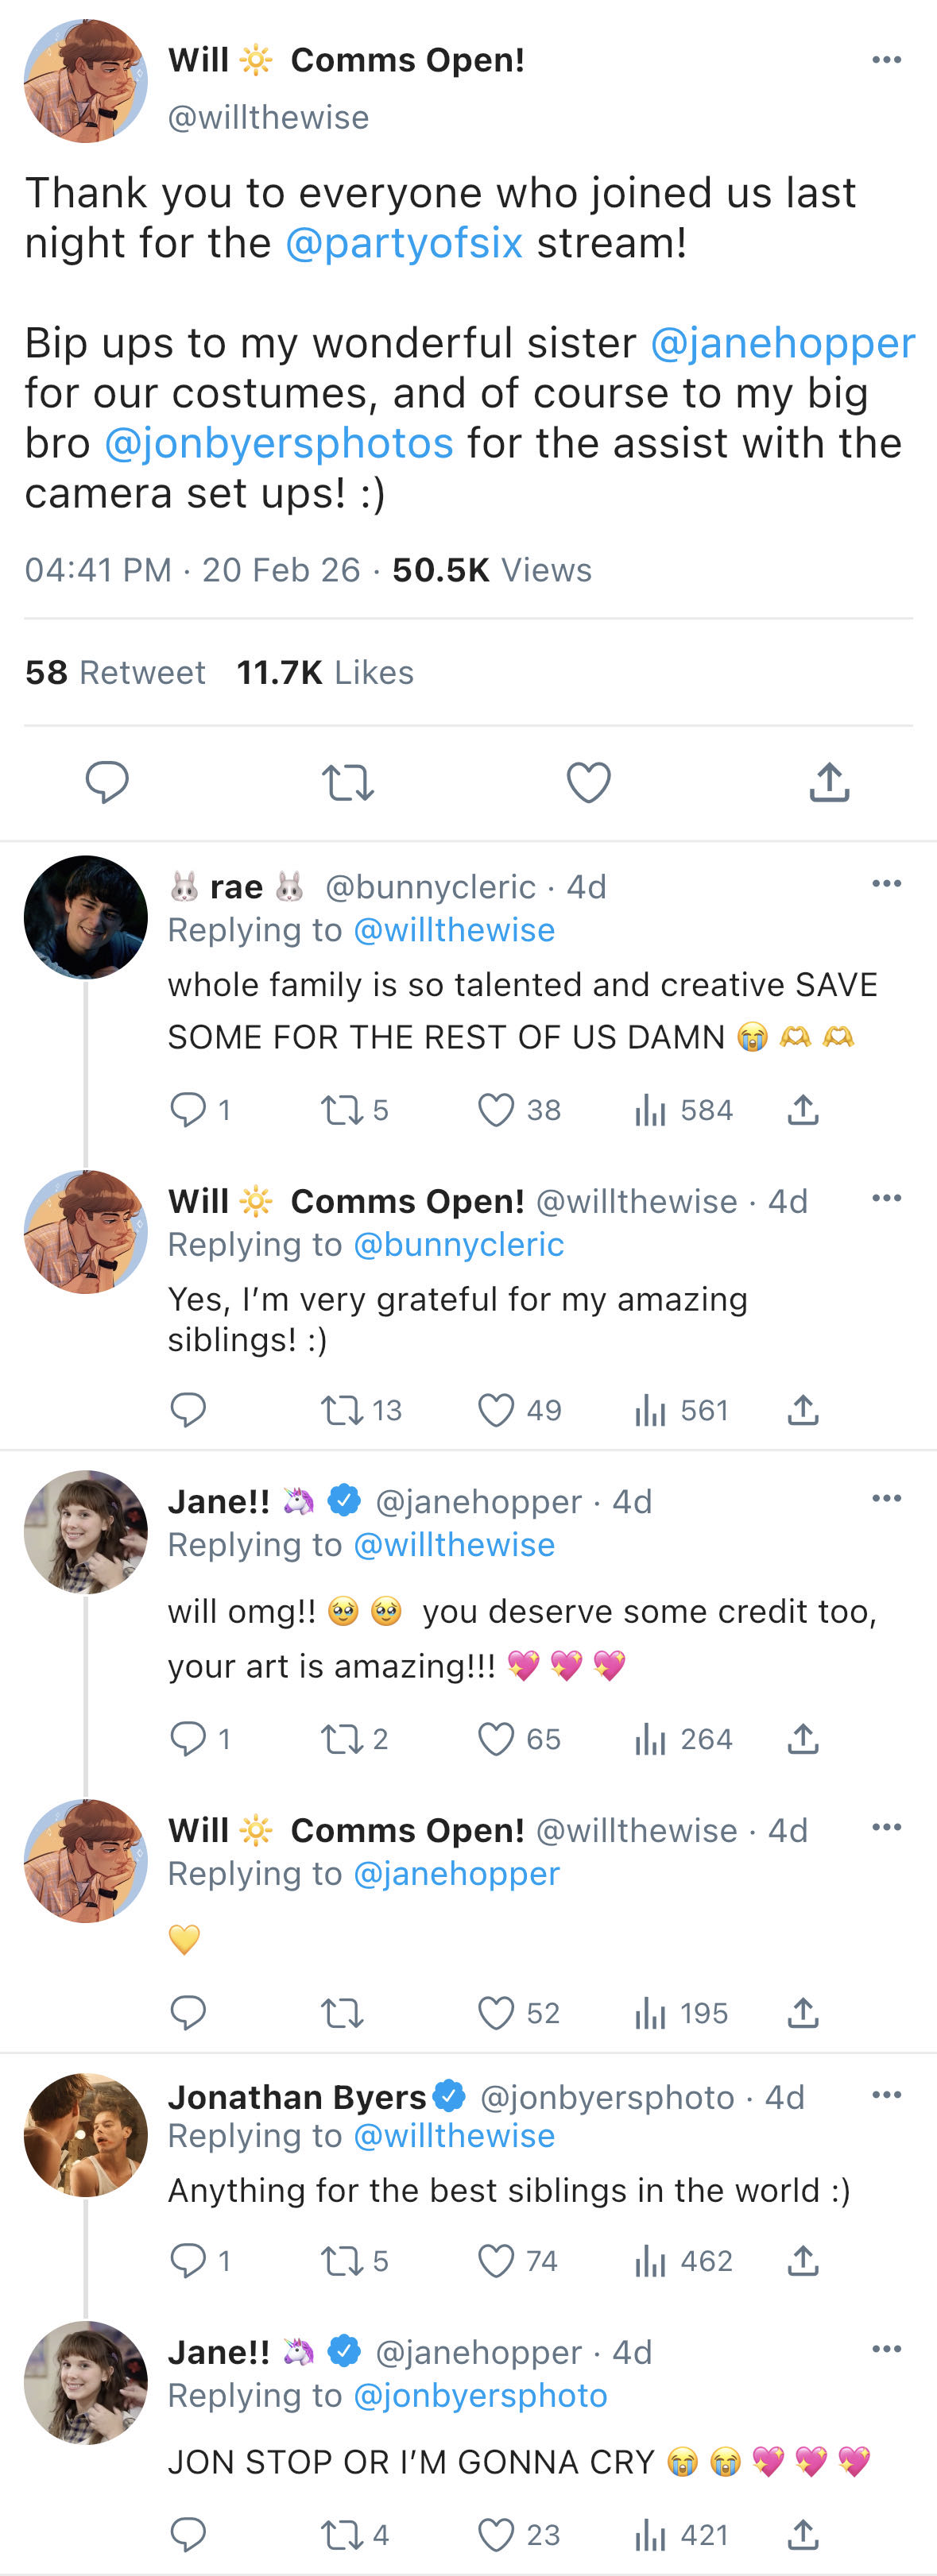The height and width of the screenshot is (2576, 937).
Task: View the 58 Retweet list
Action: (115, 672)
